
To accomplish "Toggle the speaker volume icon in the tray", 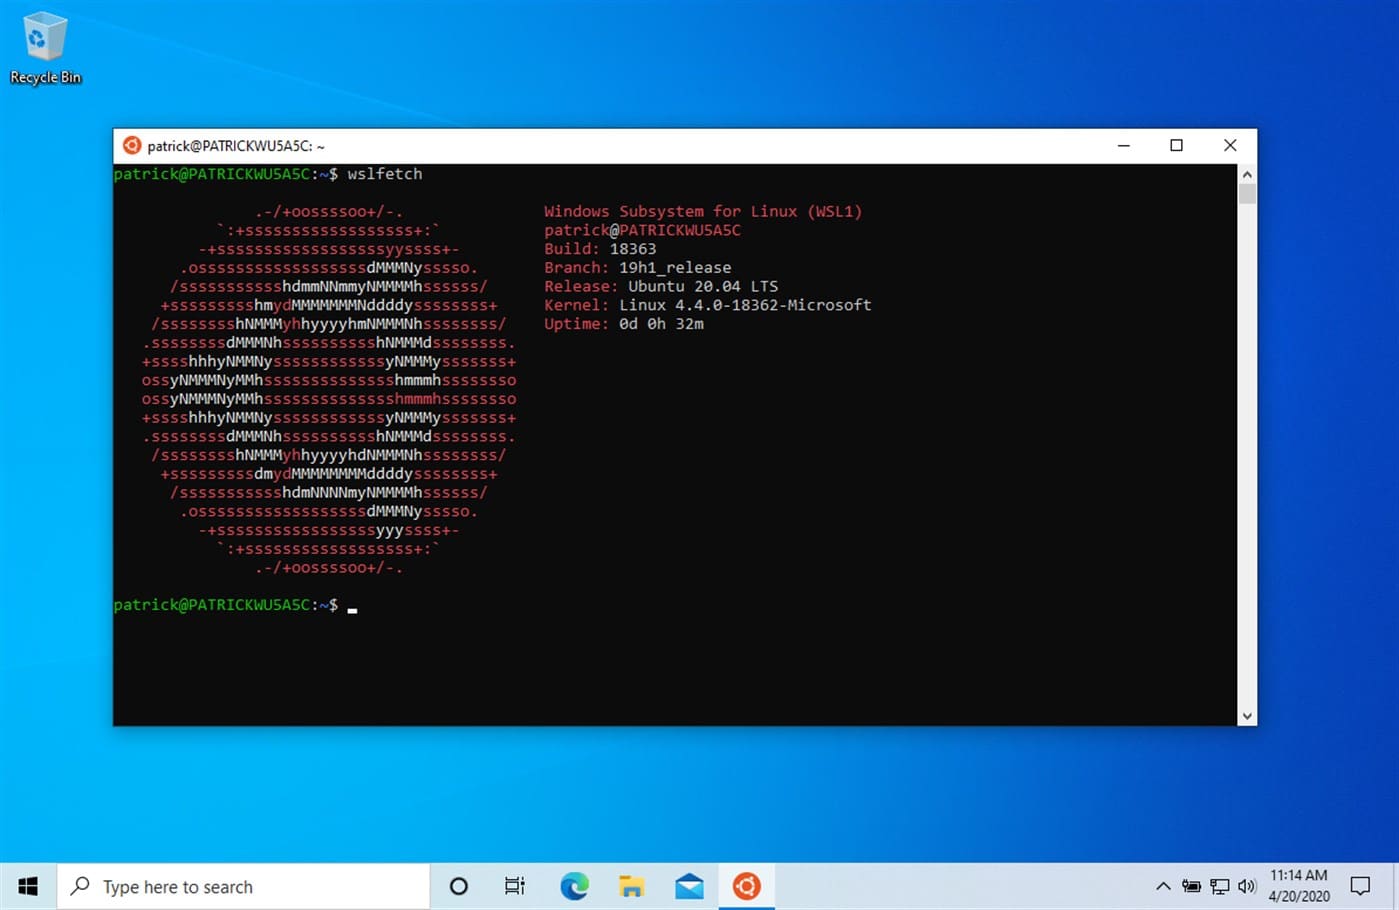I will coord(1247,886).
